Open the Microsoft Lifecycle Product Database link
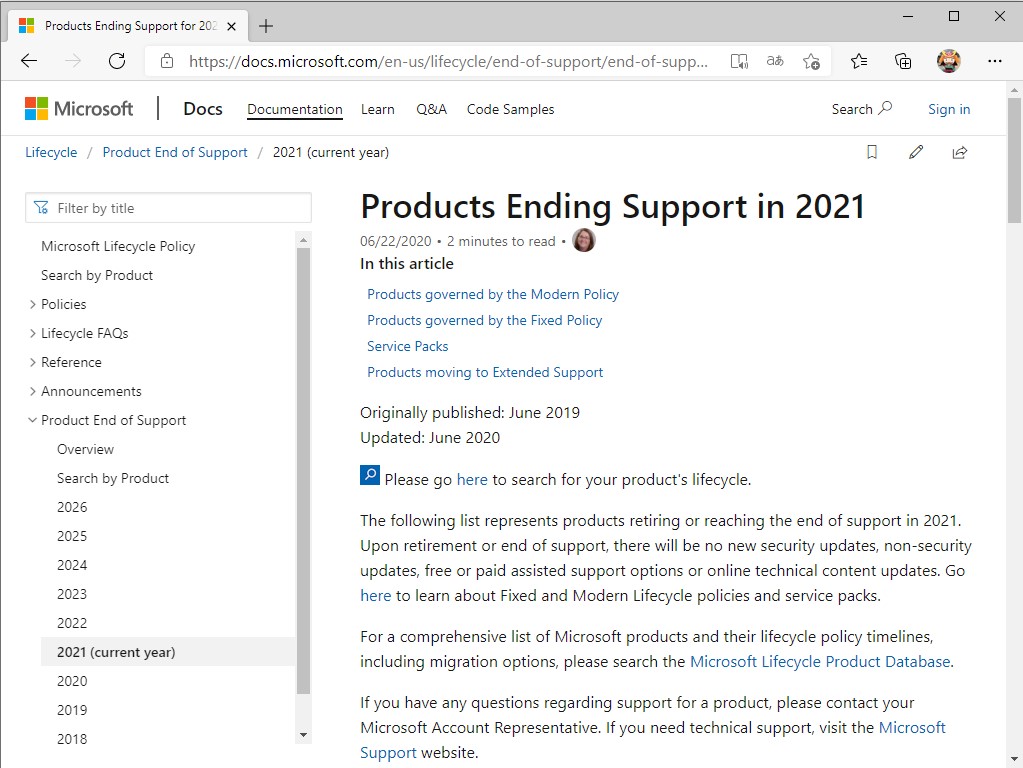This screenshot has height=768, width=1023. pos(820,661)
